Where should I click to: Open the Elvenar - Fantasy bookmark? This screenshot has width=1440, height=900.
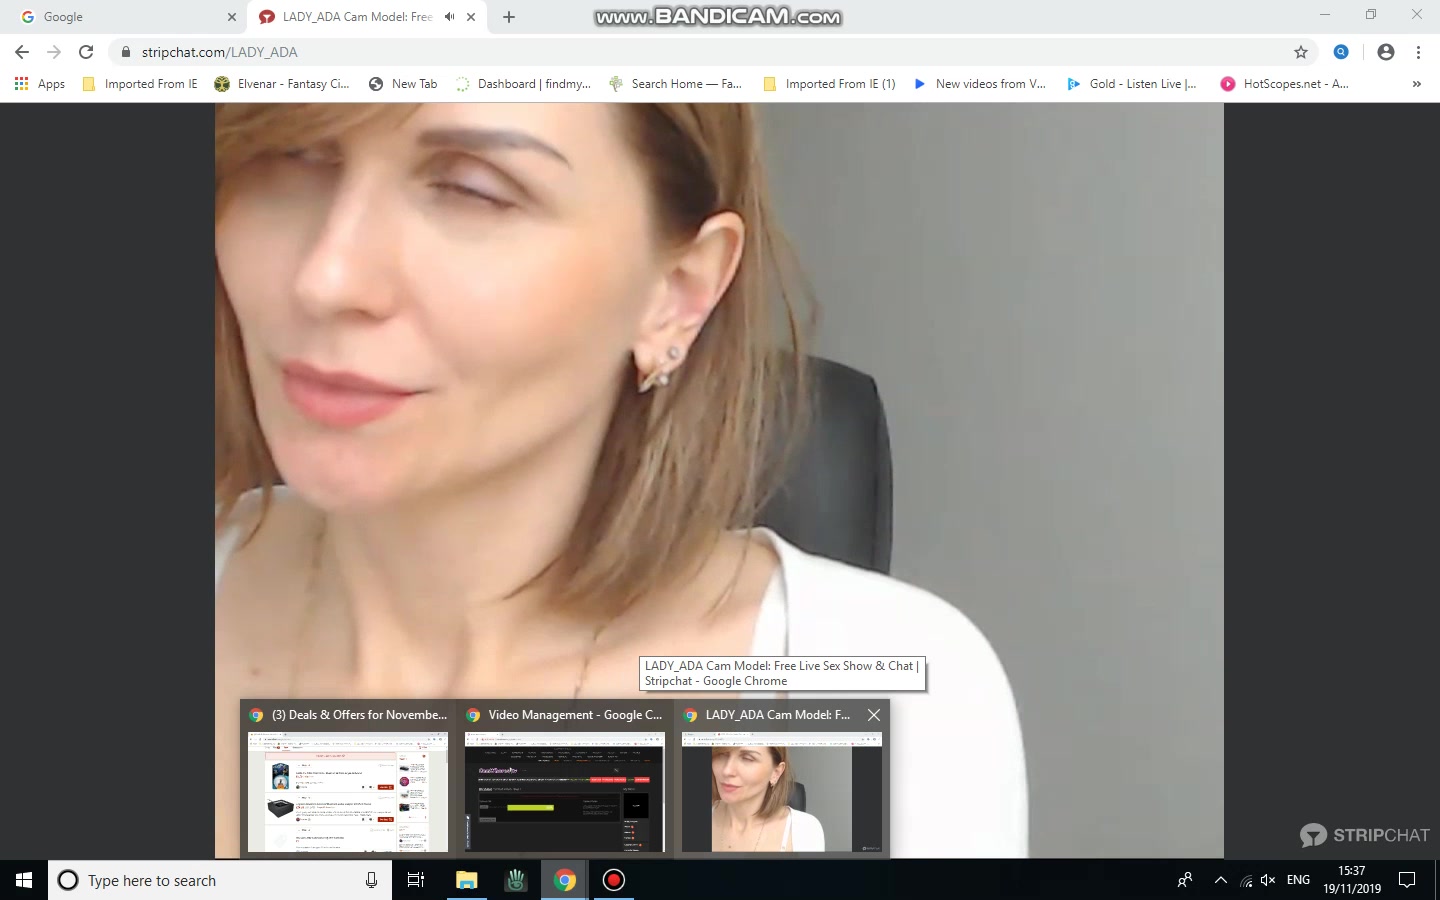[x=282, y=84]
